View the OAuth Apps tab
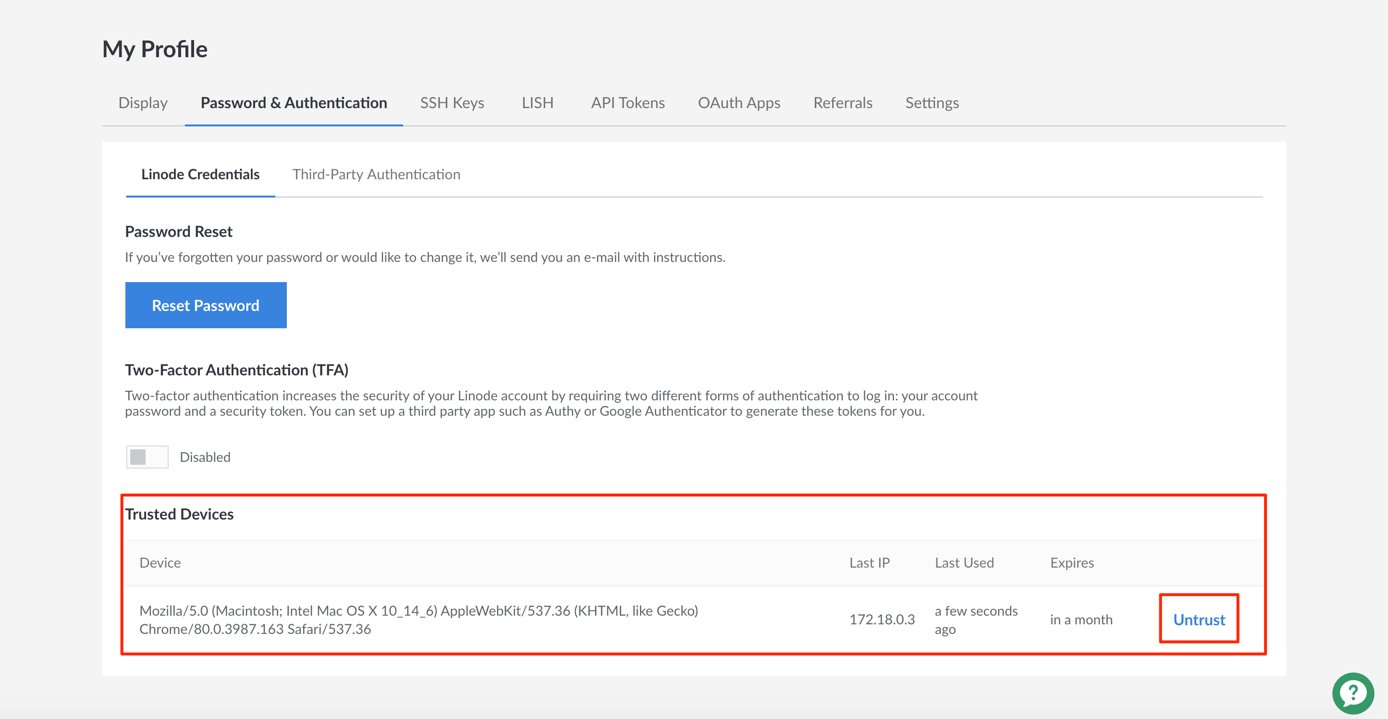Image resolution: width=1388 pixels, height=719 pixels. 739,103
